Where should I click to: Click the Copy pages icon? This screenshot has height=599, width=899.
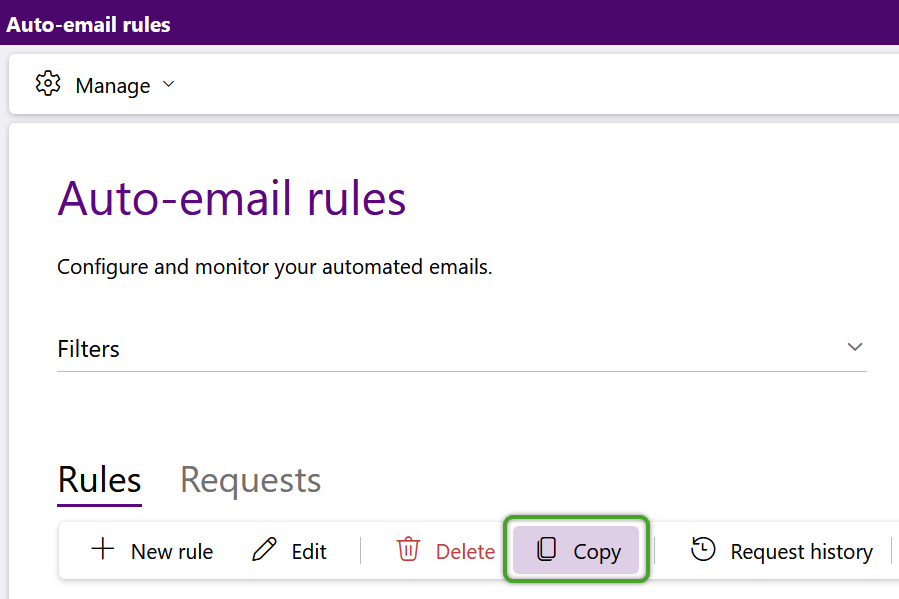point(546,549)
